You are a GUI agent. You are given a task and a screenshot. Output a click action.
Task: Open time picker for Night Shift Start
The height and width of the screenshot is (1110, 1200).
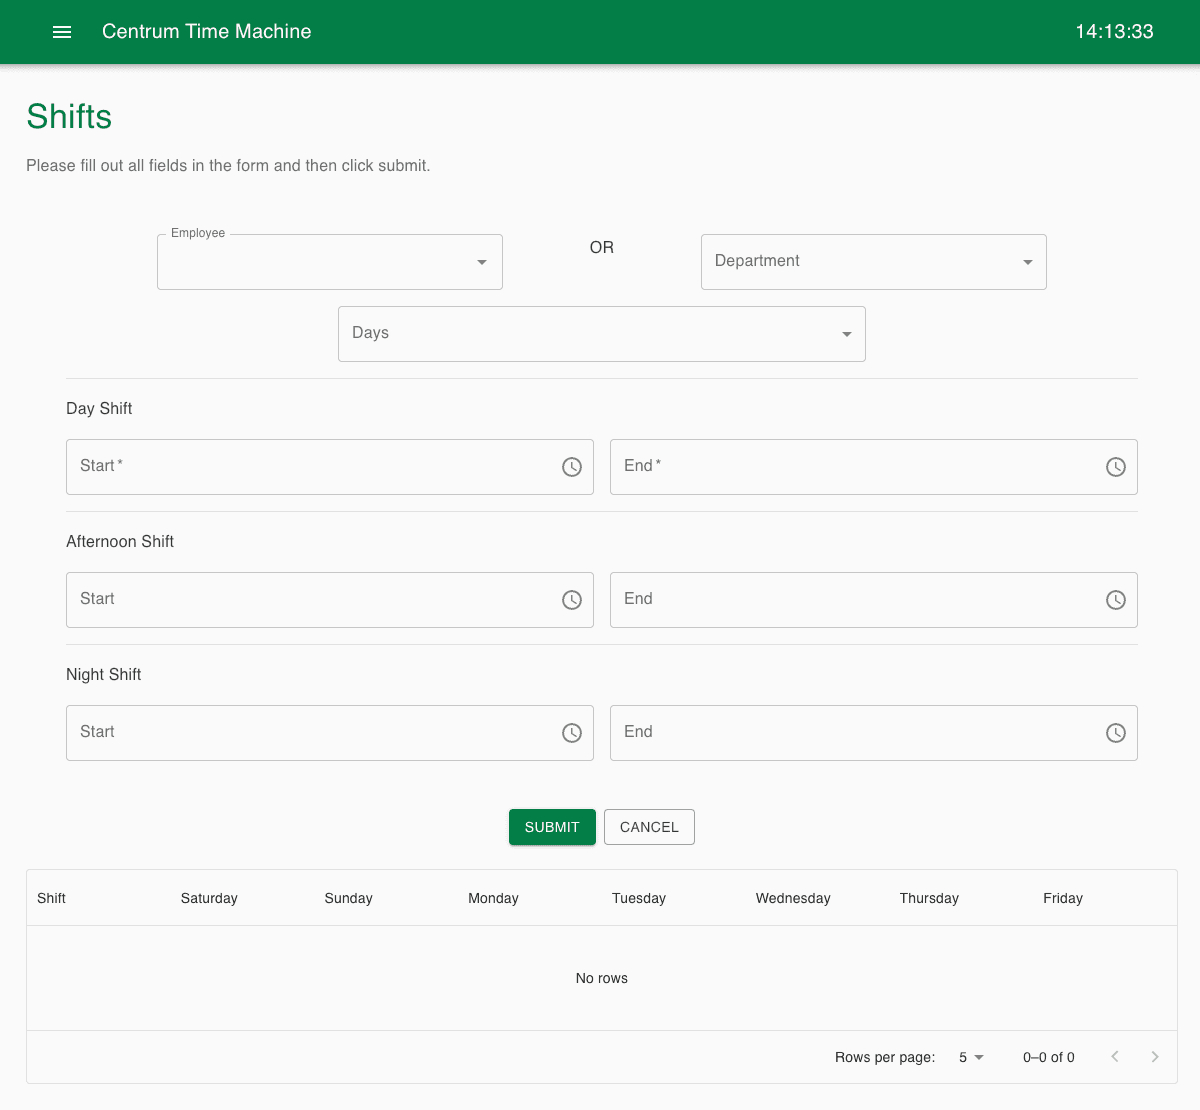[x=572, y=733]
